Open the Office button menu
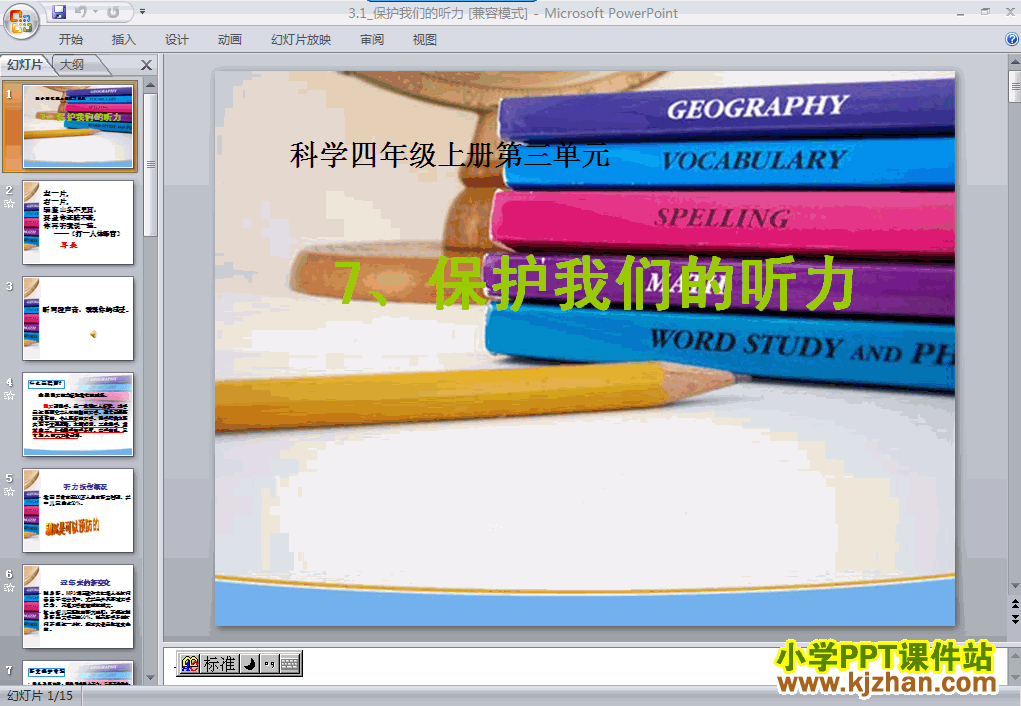This screenshot has width=1021, height=706. 21,20
